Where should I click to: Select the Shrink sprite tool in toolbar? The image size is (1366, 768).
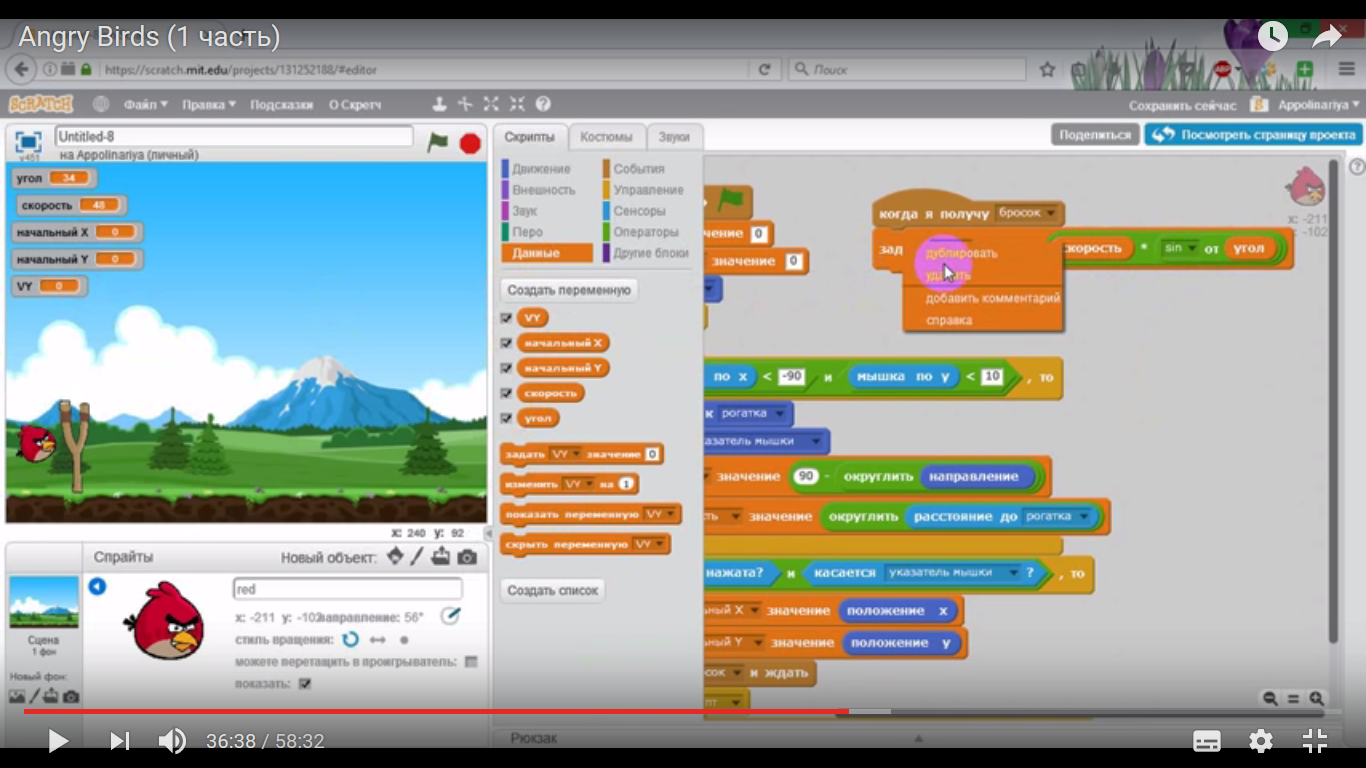517,104
